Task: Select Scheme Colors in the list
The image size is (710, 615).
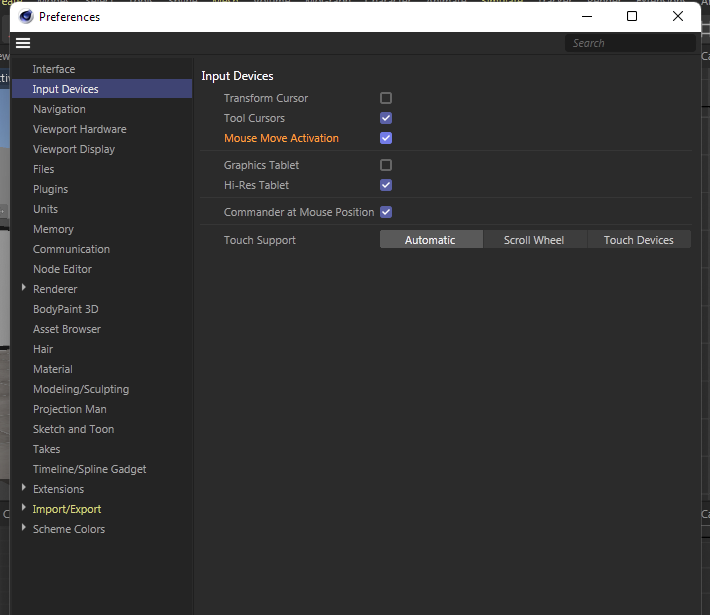Action: [x=69, y=529]
